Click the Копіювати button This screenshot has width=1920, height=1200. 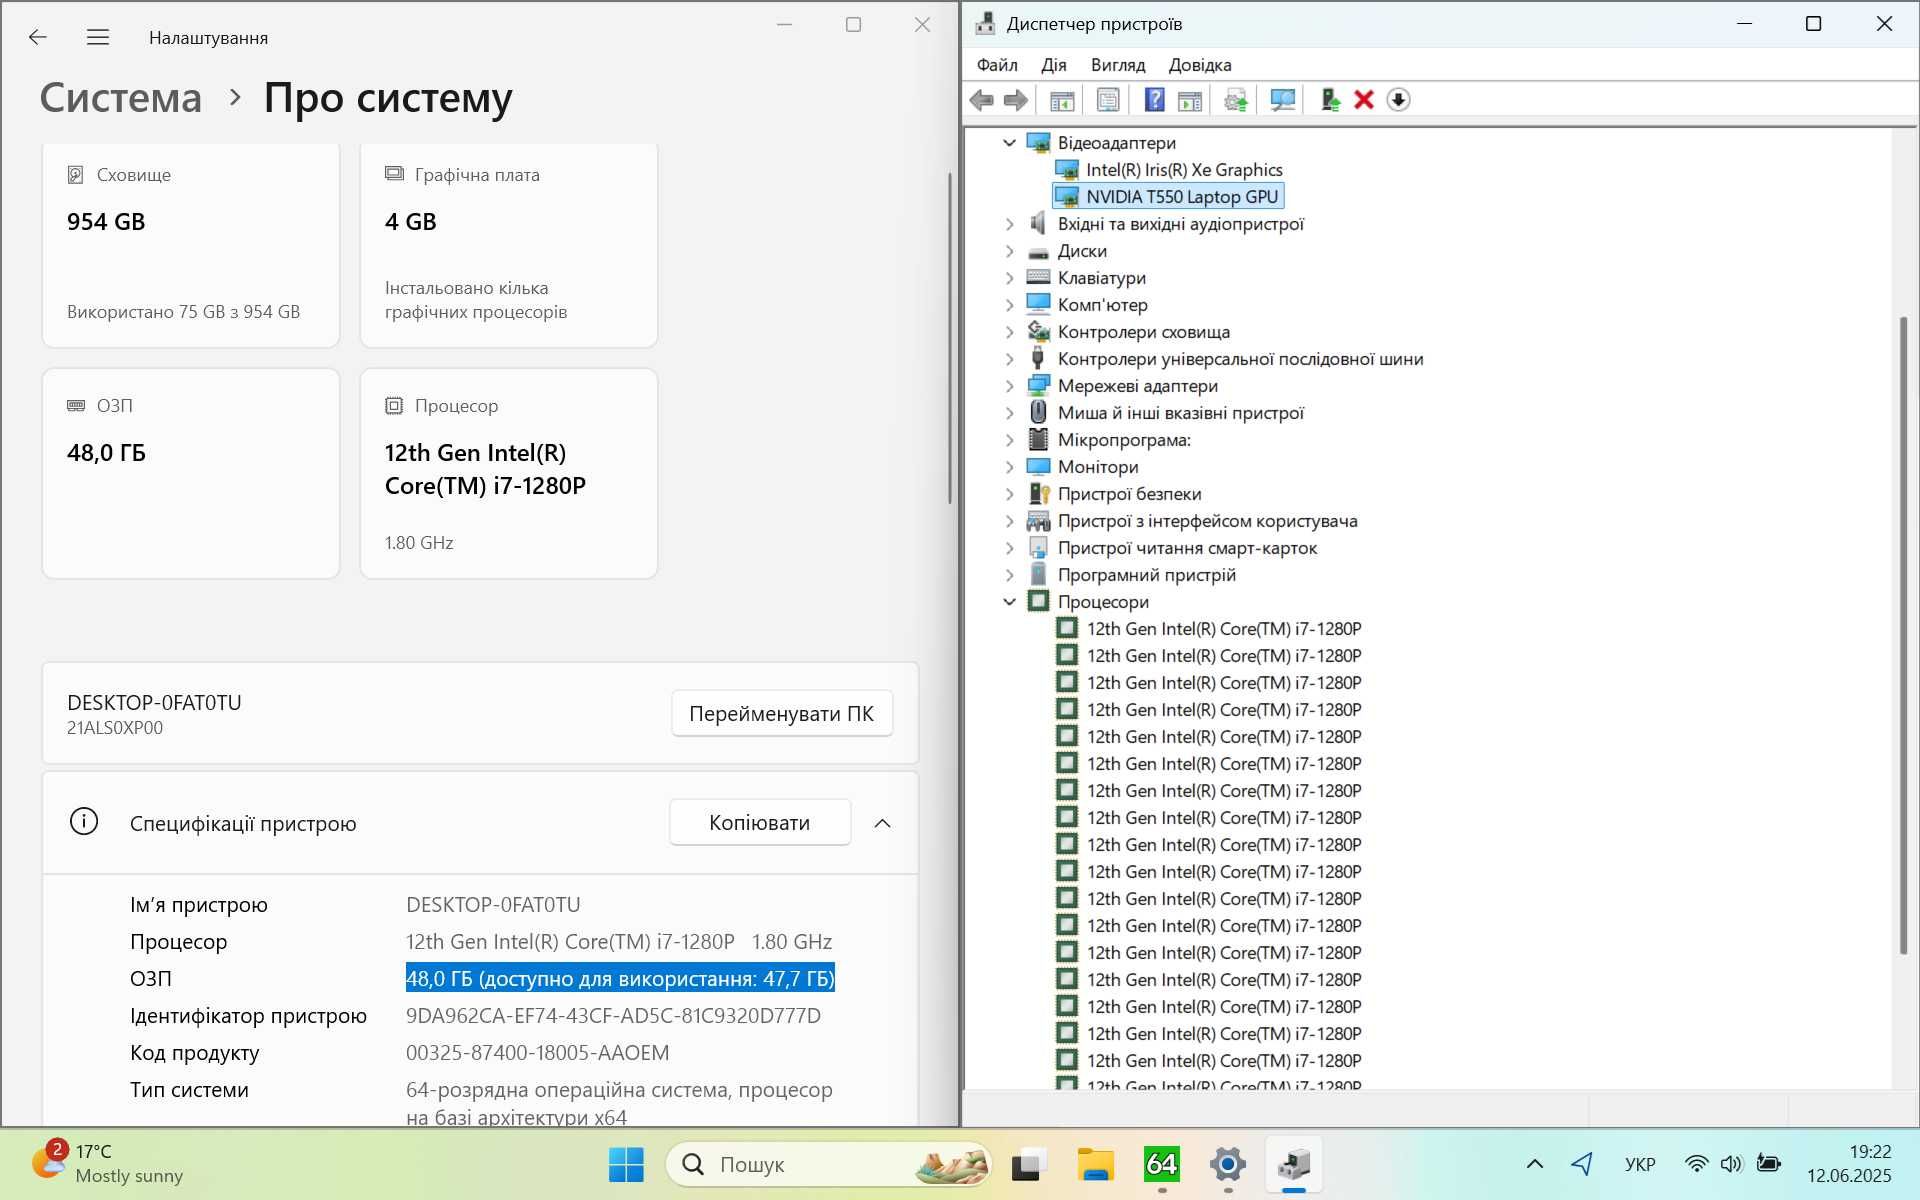click(760, 822)
